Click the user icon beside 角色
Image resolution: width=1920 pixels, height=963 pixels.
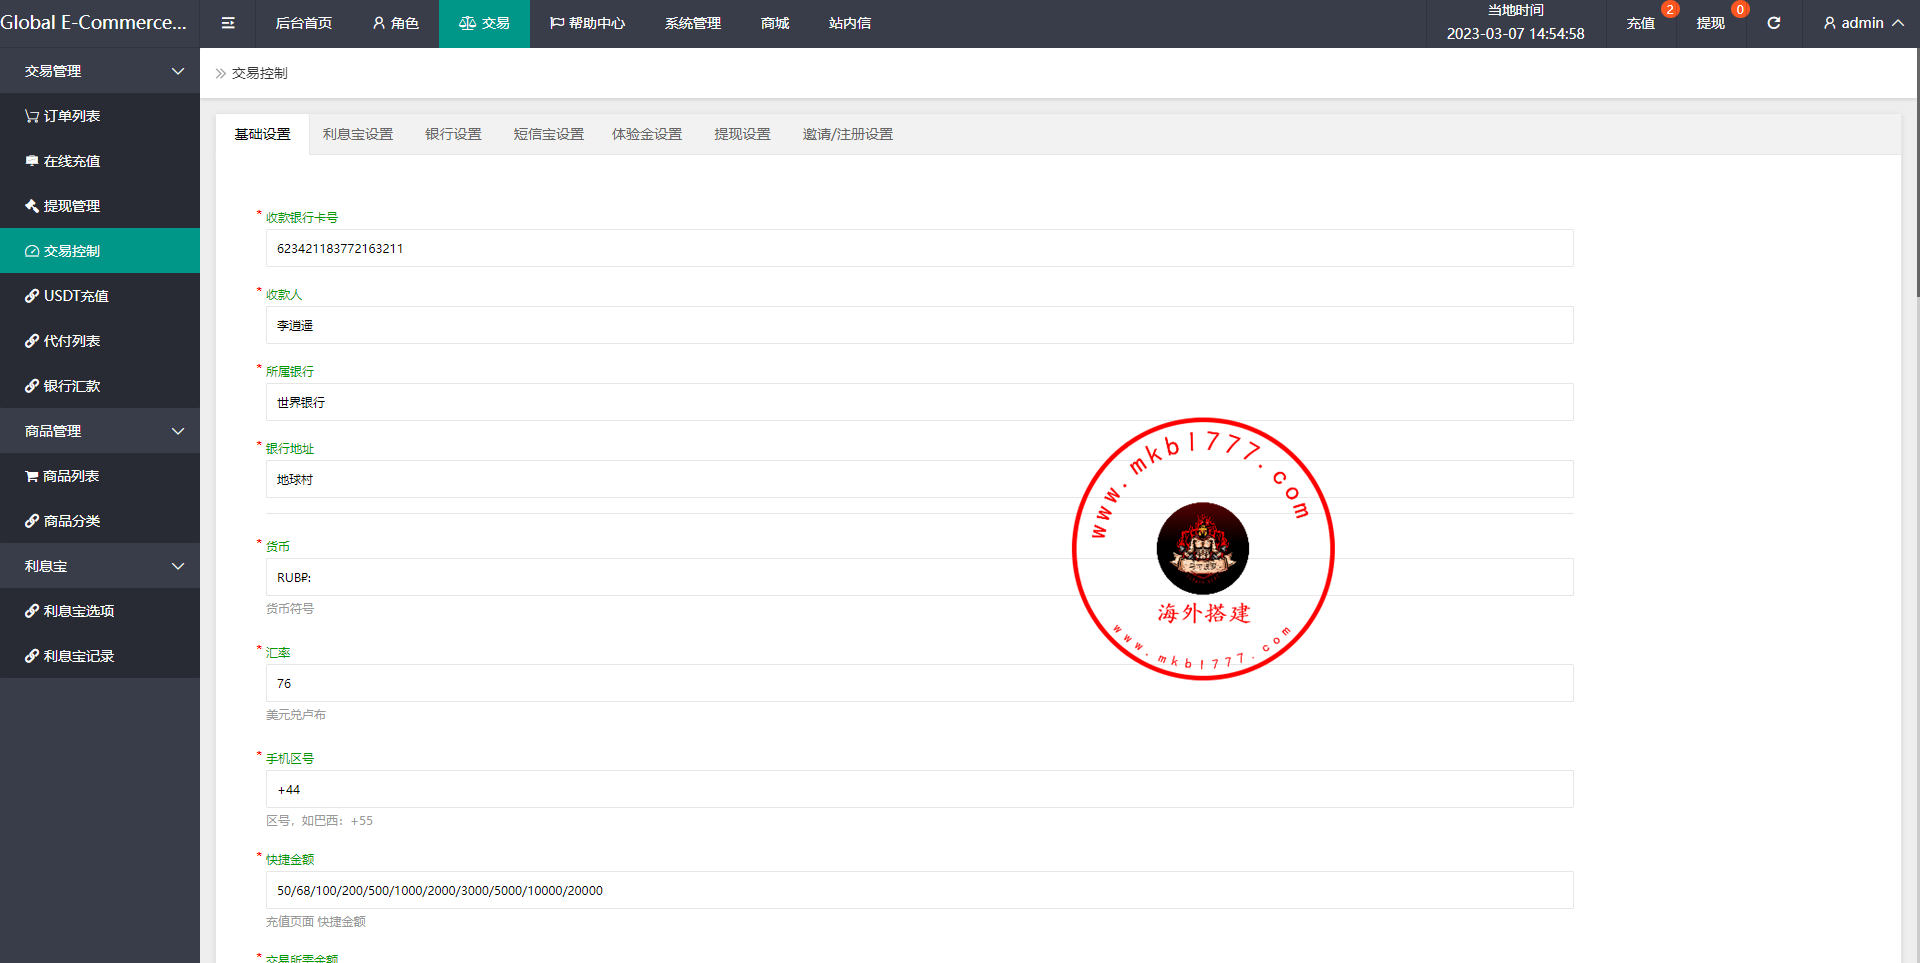[x=379, y=23]
